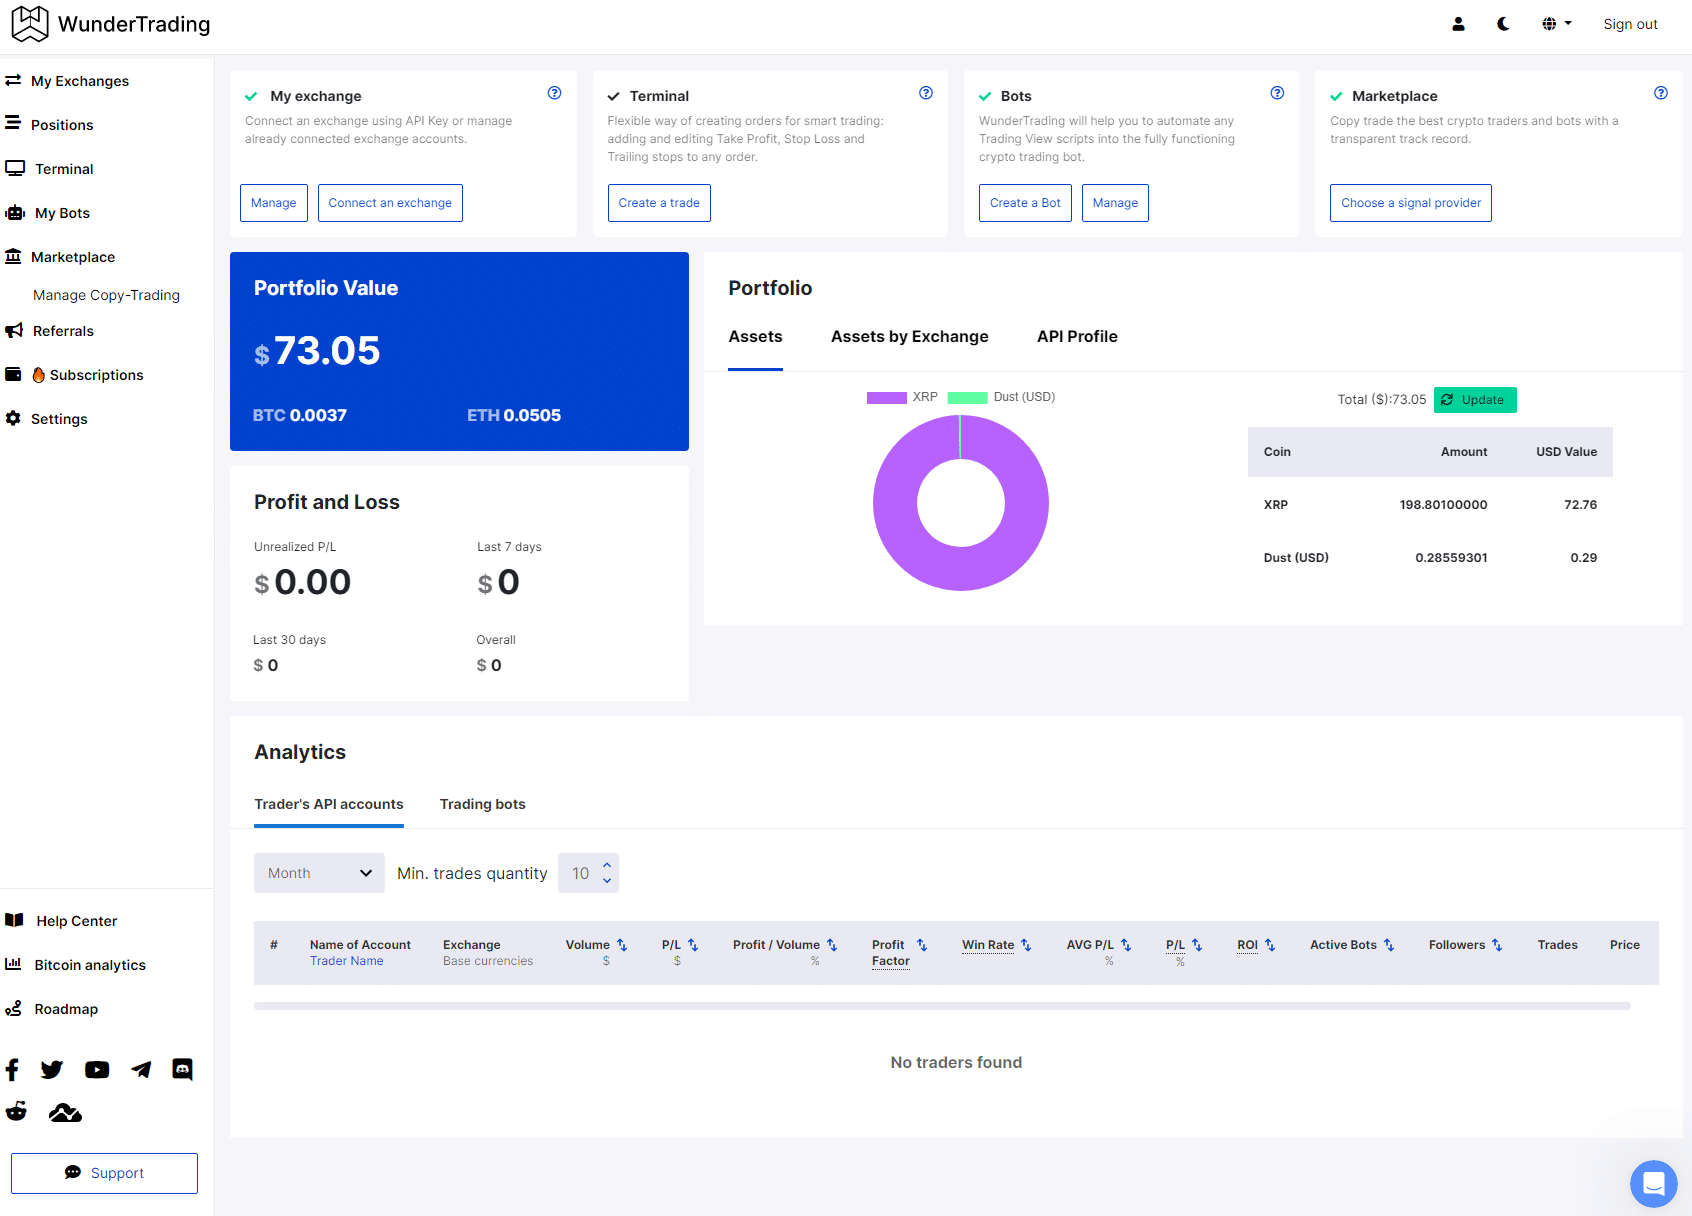Open the language globe dropdown

[1556, 24]
